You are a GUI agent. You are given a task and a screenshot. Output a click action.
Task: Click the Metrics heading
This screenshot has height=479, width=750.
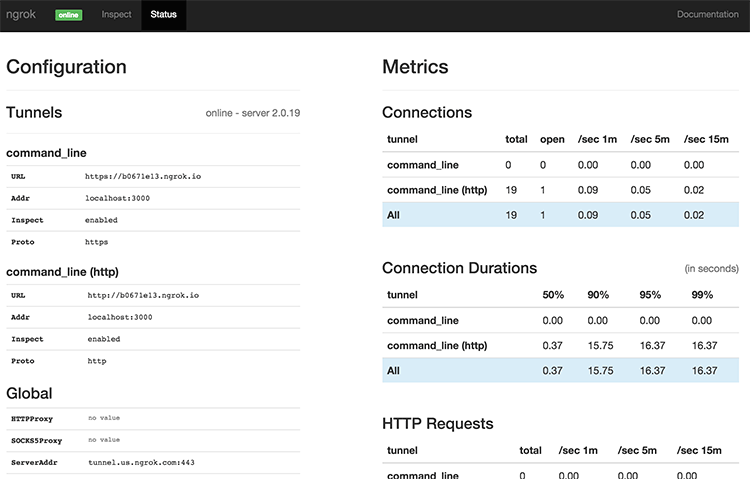pos(415,67)
